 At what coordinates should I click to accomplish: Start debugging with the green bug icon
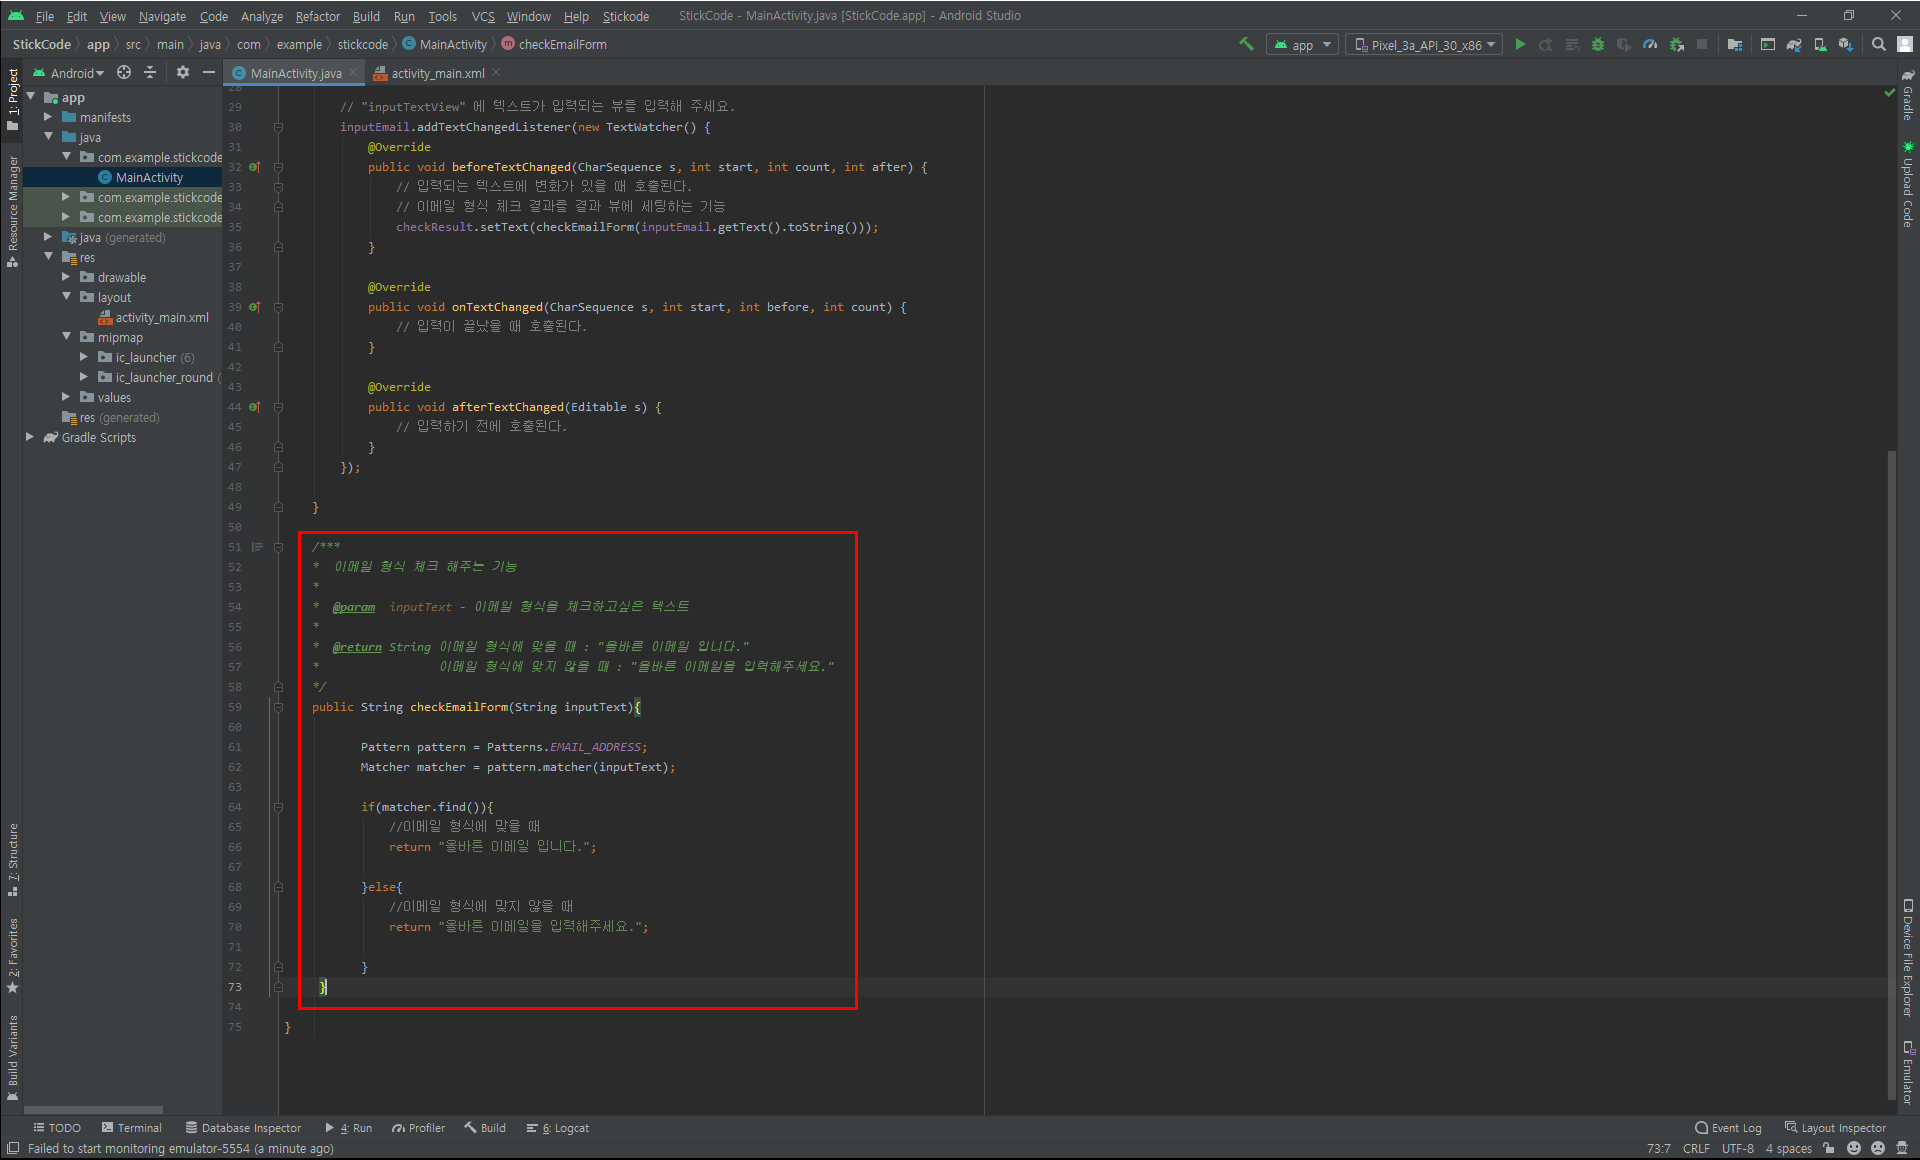1598,44
